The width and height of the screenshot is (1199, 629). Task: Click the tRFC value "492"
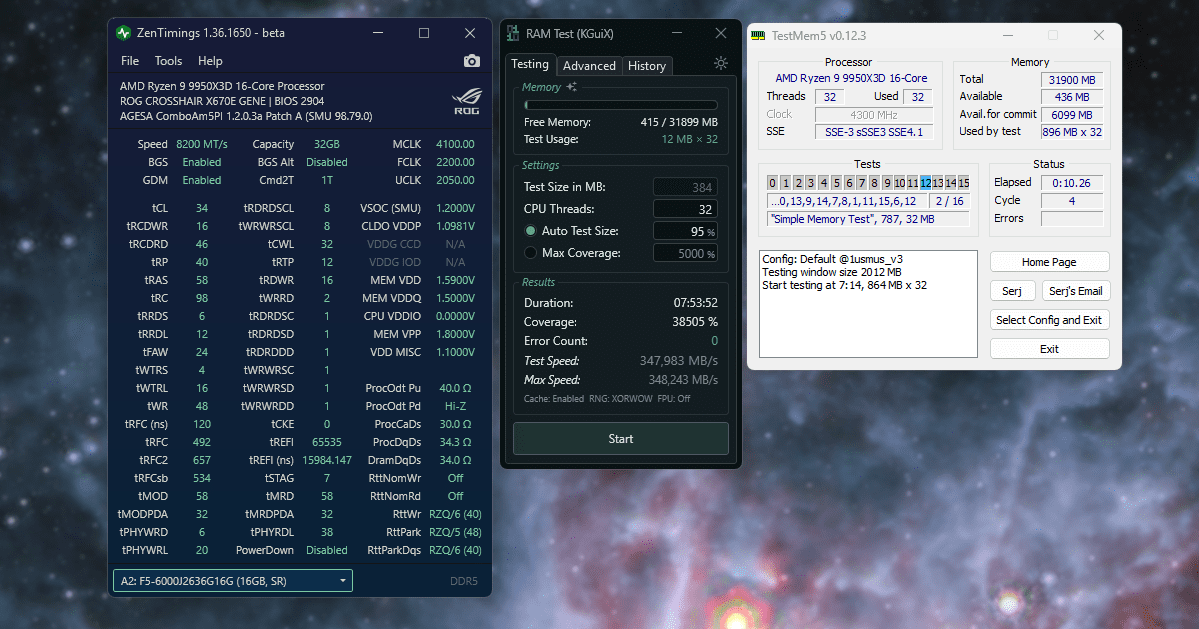pyautogui.click(x=202, y=443)
